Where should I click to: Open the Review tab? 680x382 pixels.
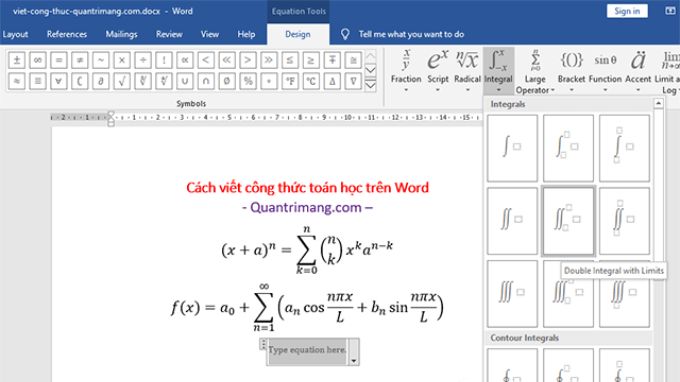coord(169,34)
